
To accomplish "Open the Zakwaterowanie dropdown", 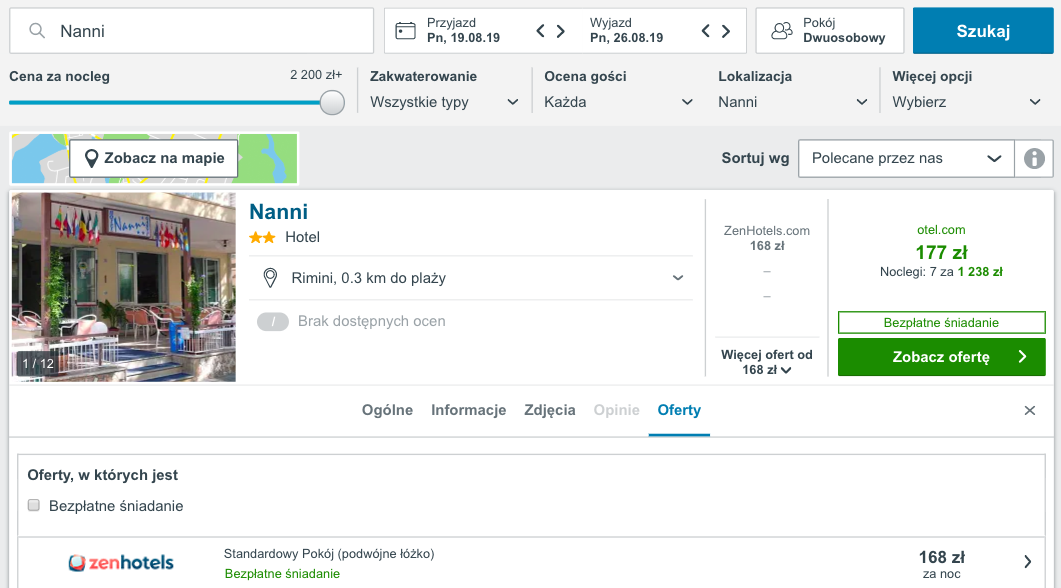I will 444,102.
